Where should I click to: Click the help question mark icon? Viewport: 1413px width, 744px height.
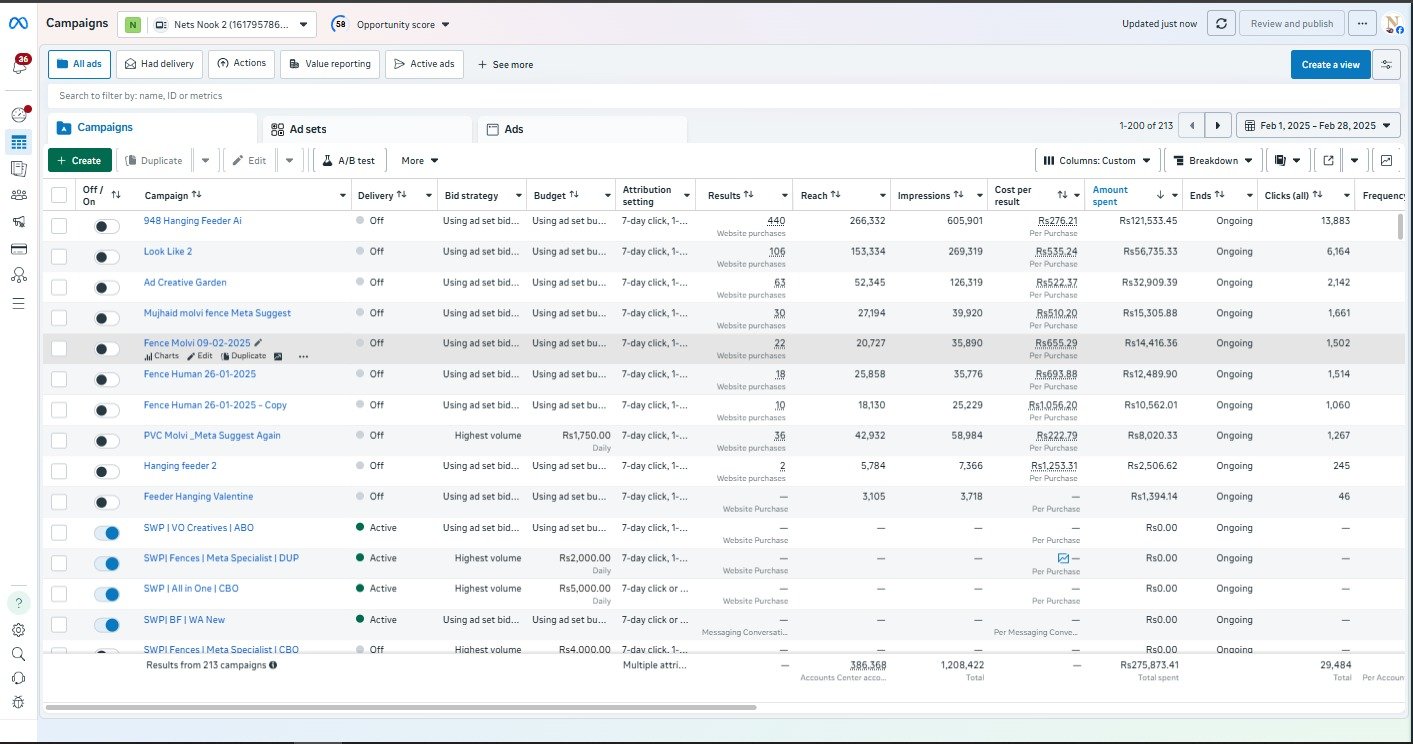click(19, 603)
